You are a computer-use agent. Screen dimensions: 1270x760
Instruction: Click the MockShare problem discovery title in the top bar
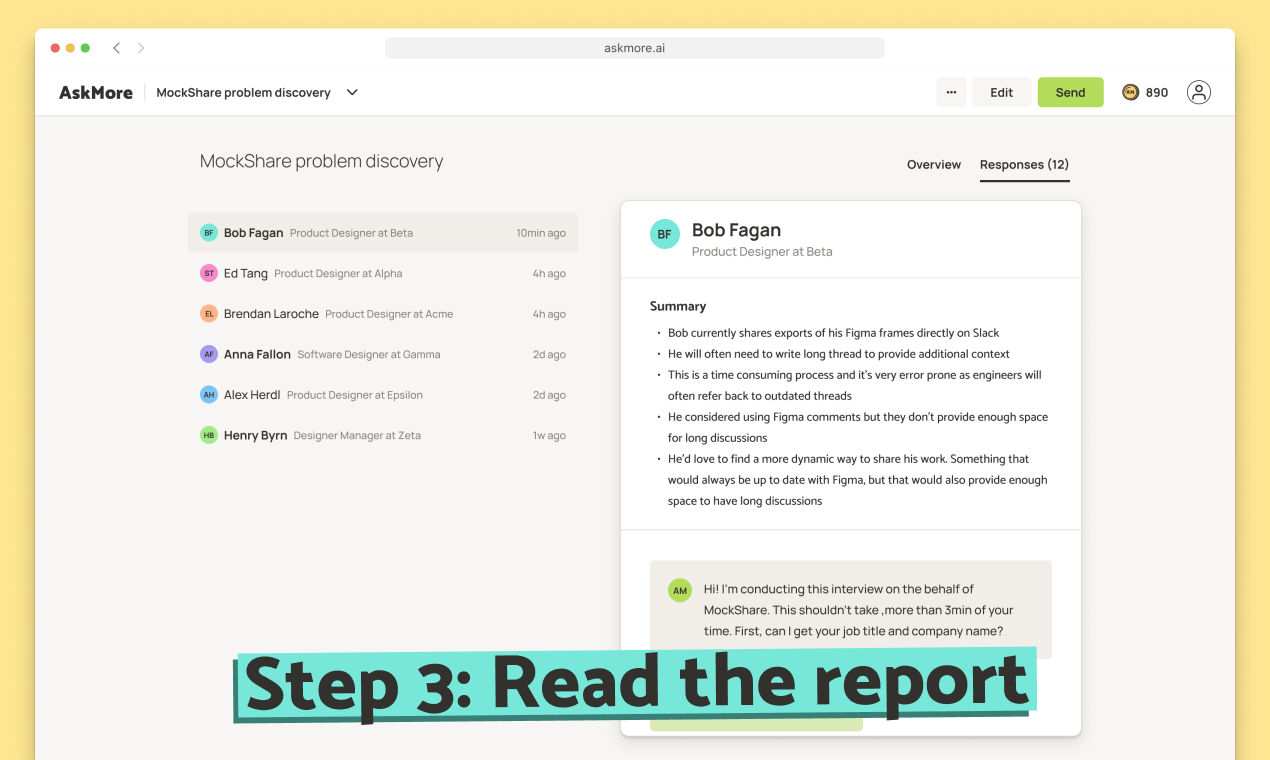(243, 92)
